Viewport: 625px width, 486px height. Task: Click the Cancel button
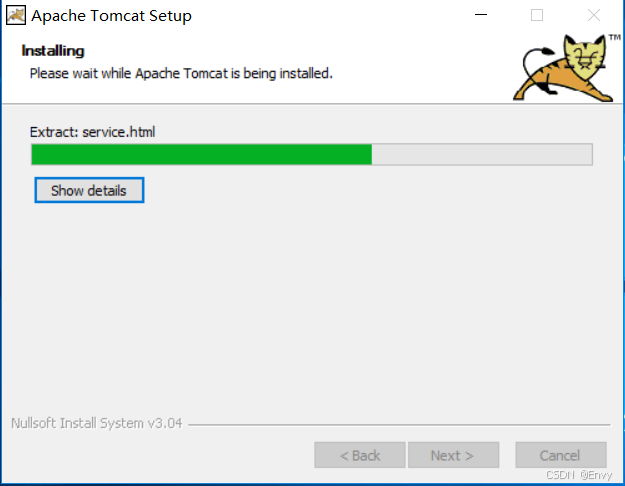(561, 455)
